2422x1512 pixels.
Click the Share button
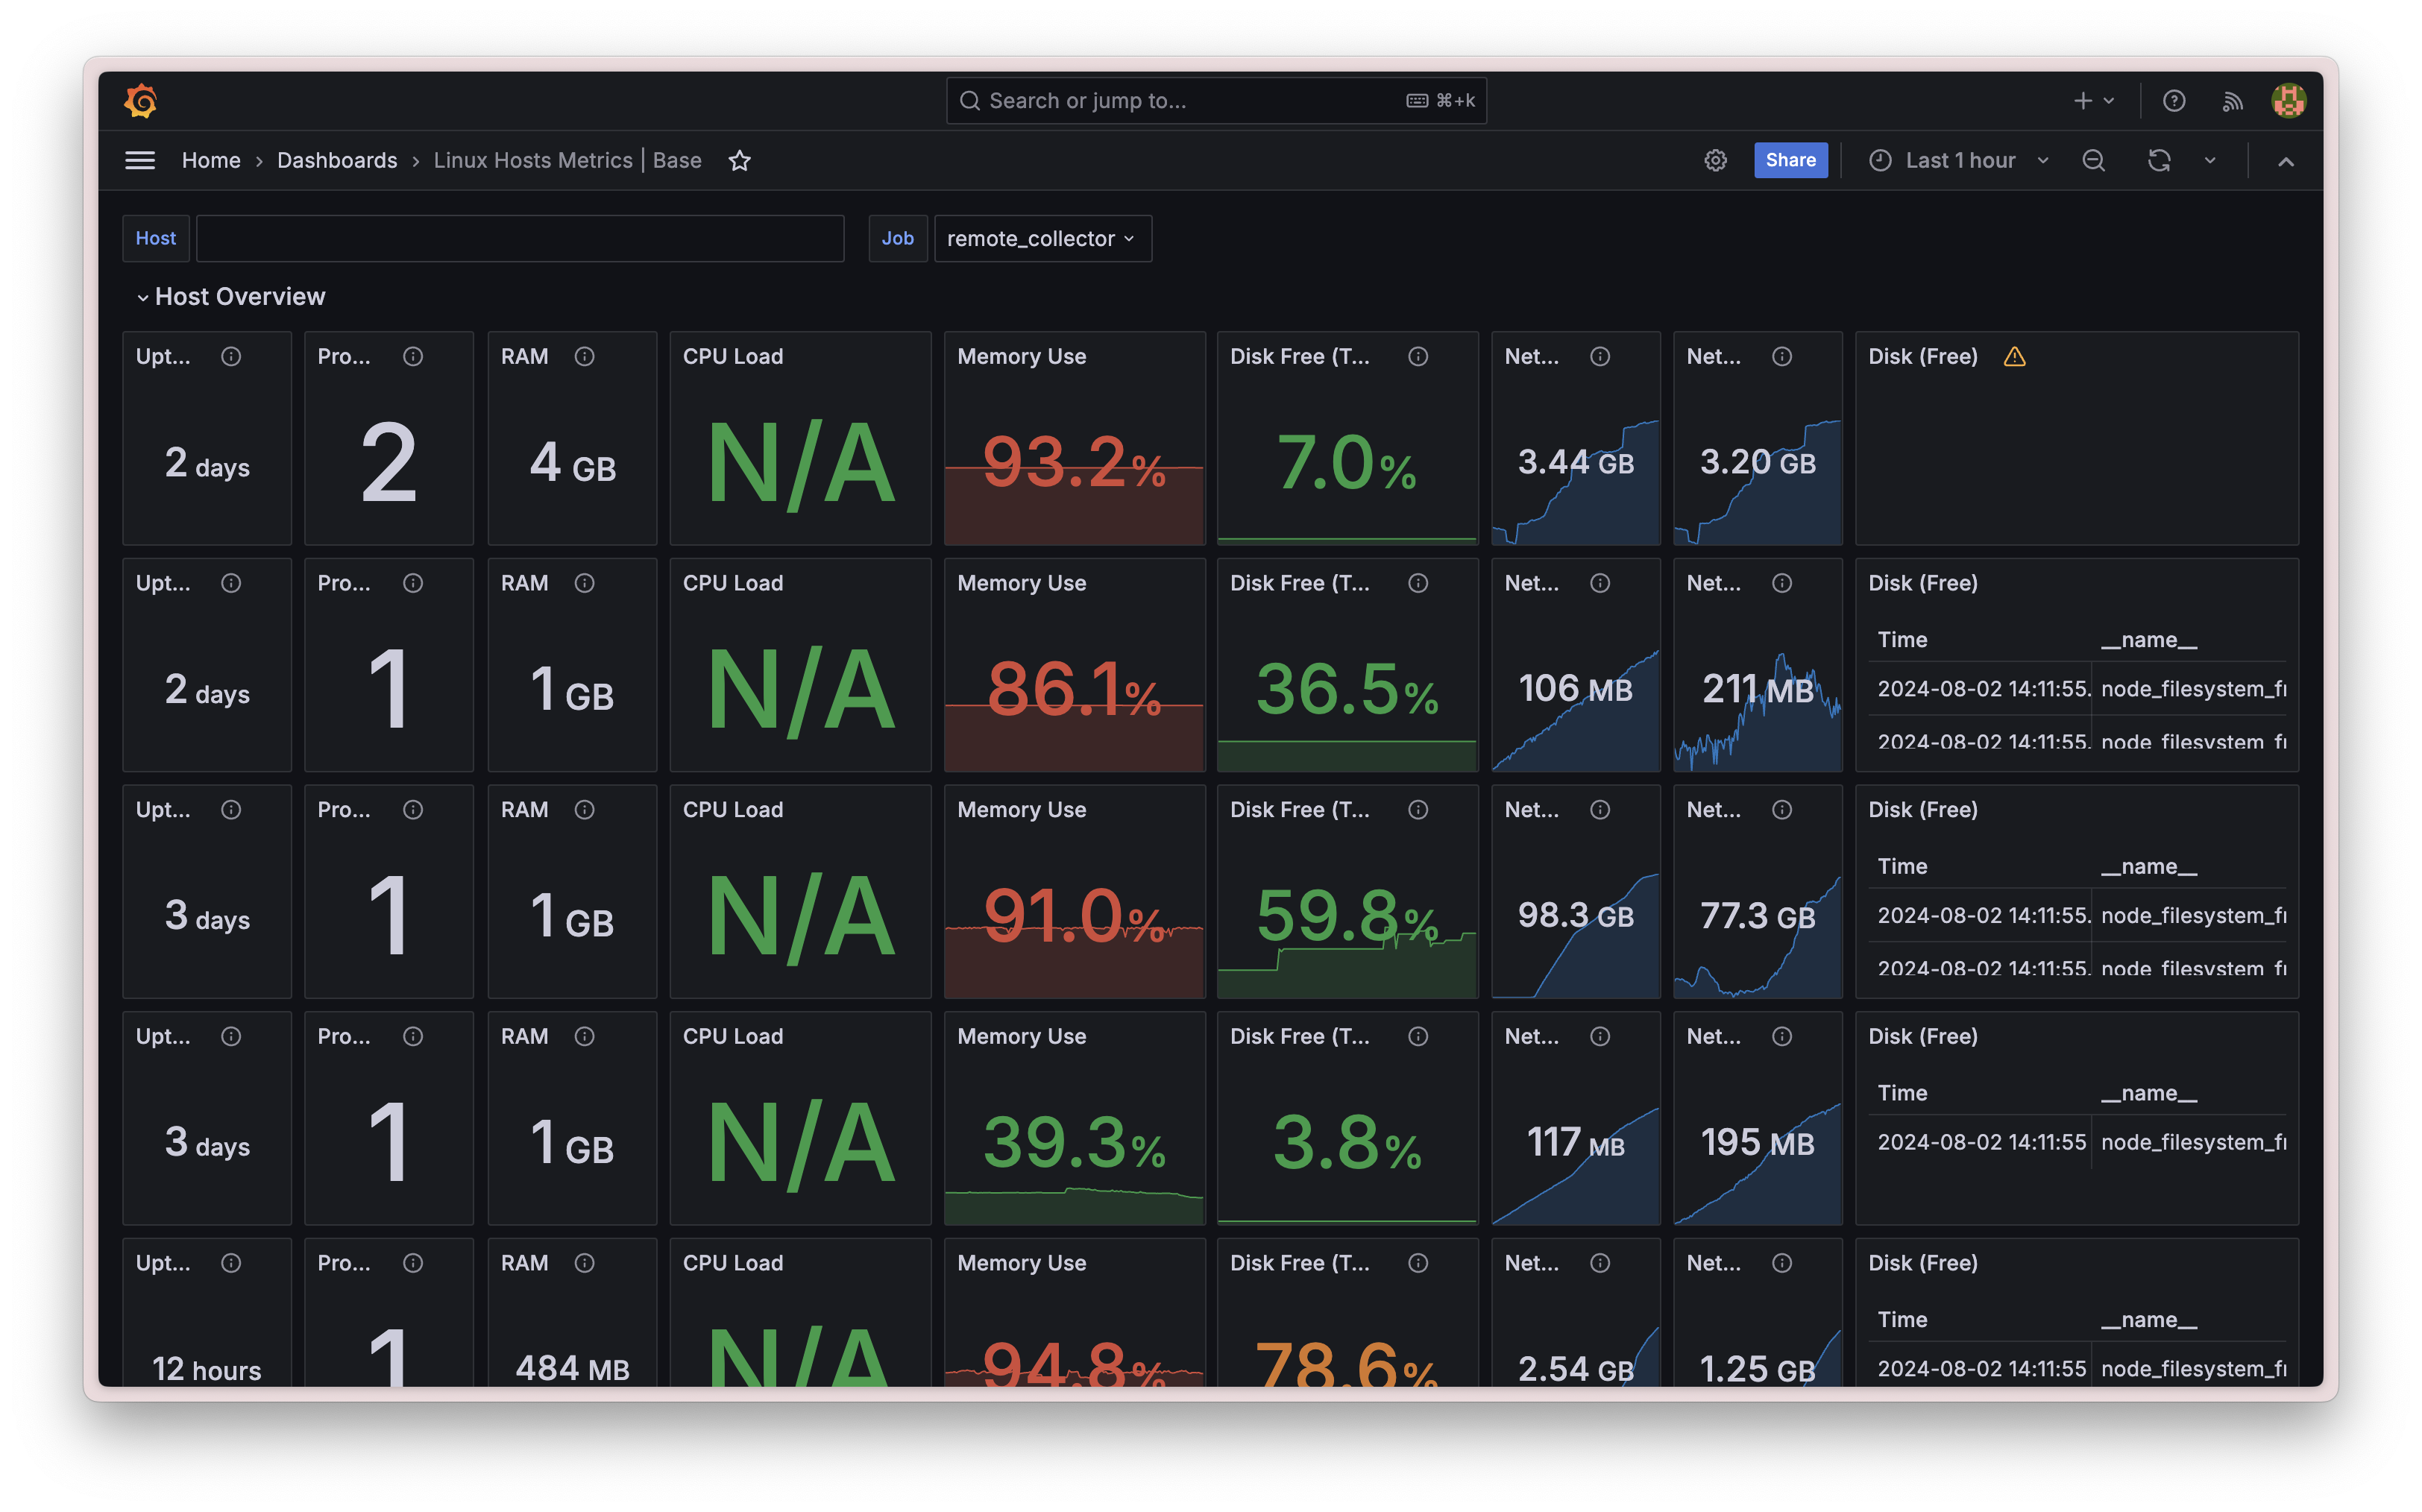(x=1790, y=161)
